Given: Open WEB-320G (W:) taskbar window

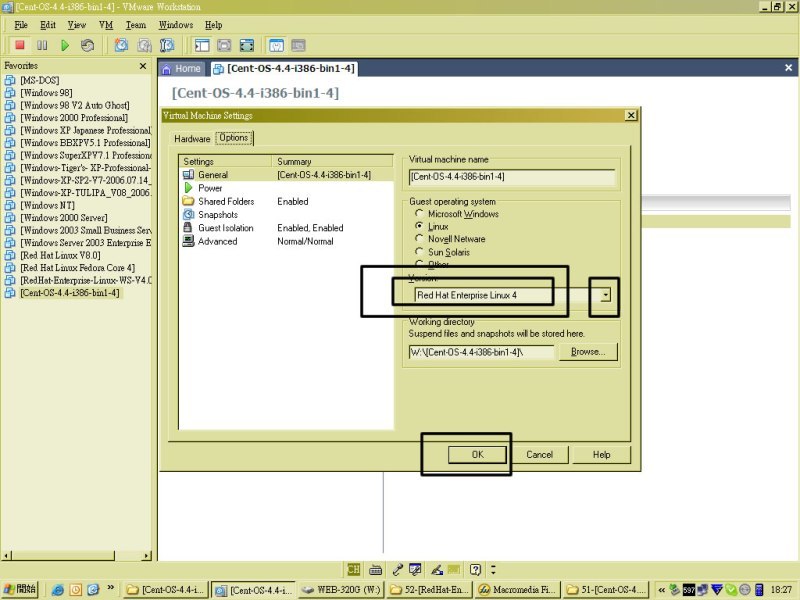Looking at the screenshot, I should [342, 590].
